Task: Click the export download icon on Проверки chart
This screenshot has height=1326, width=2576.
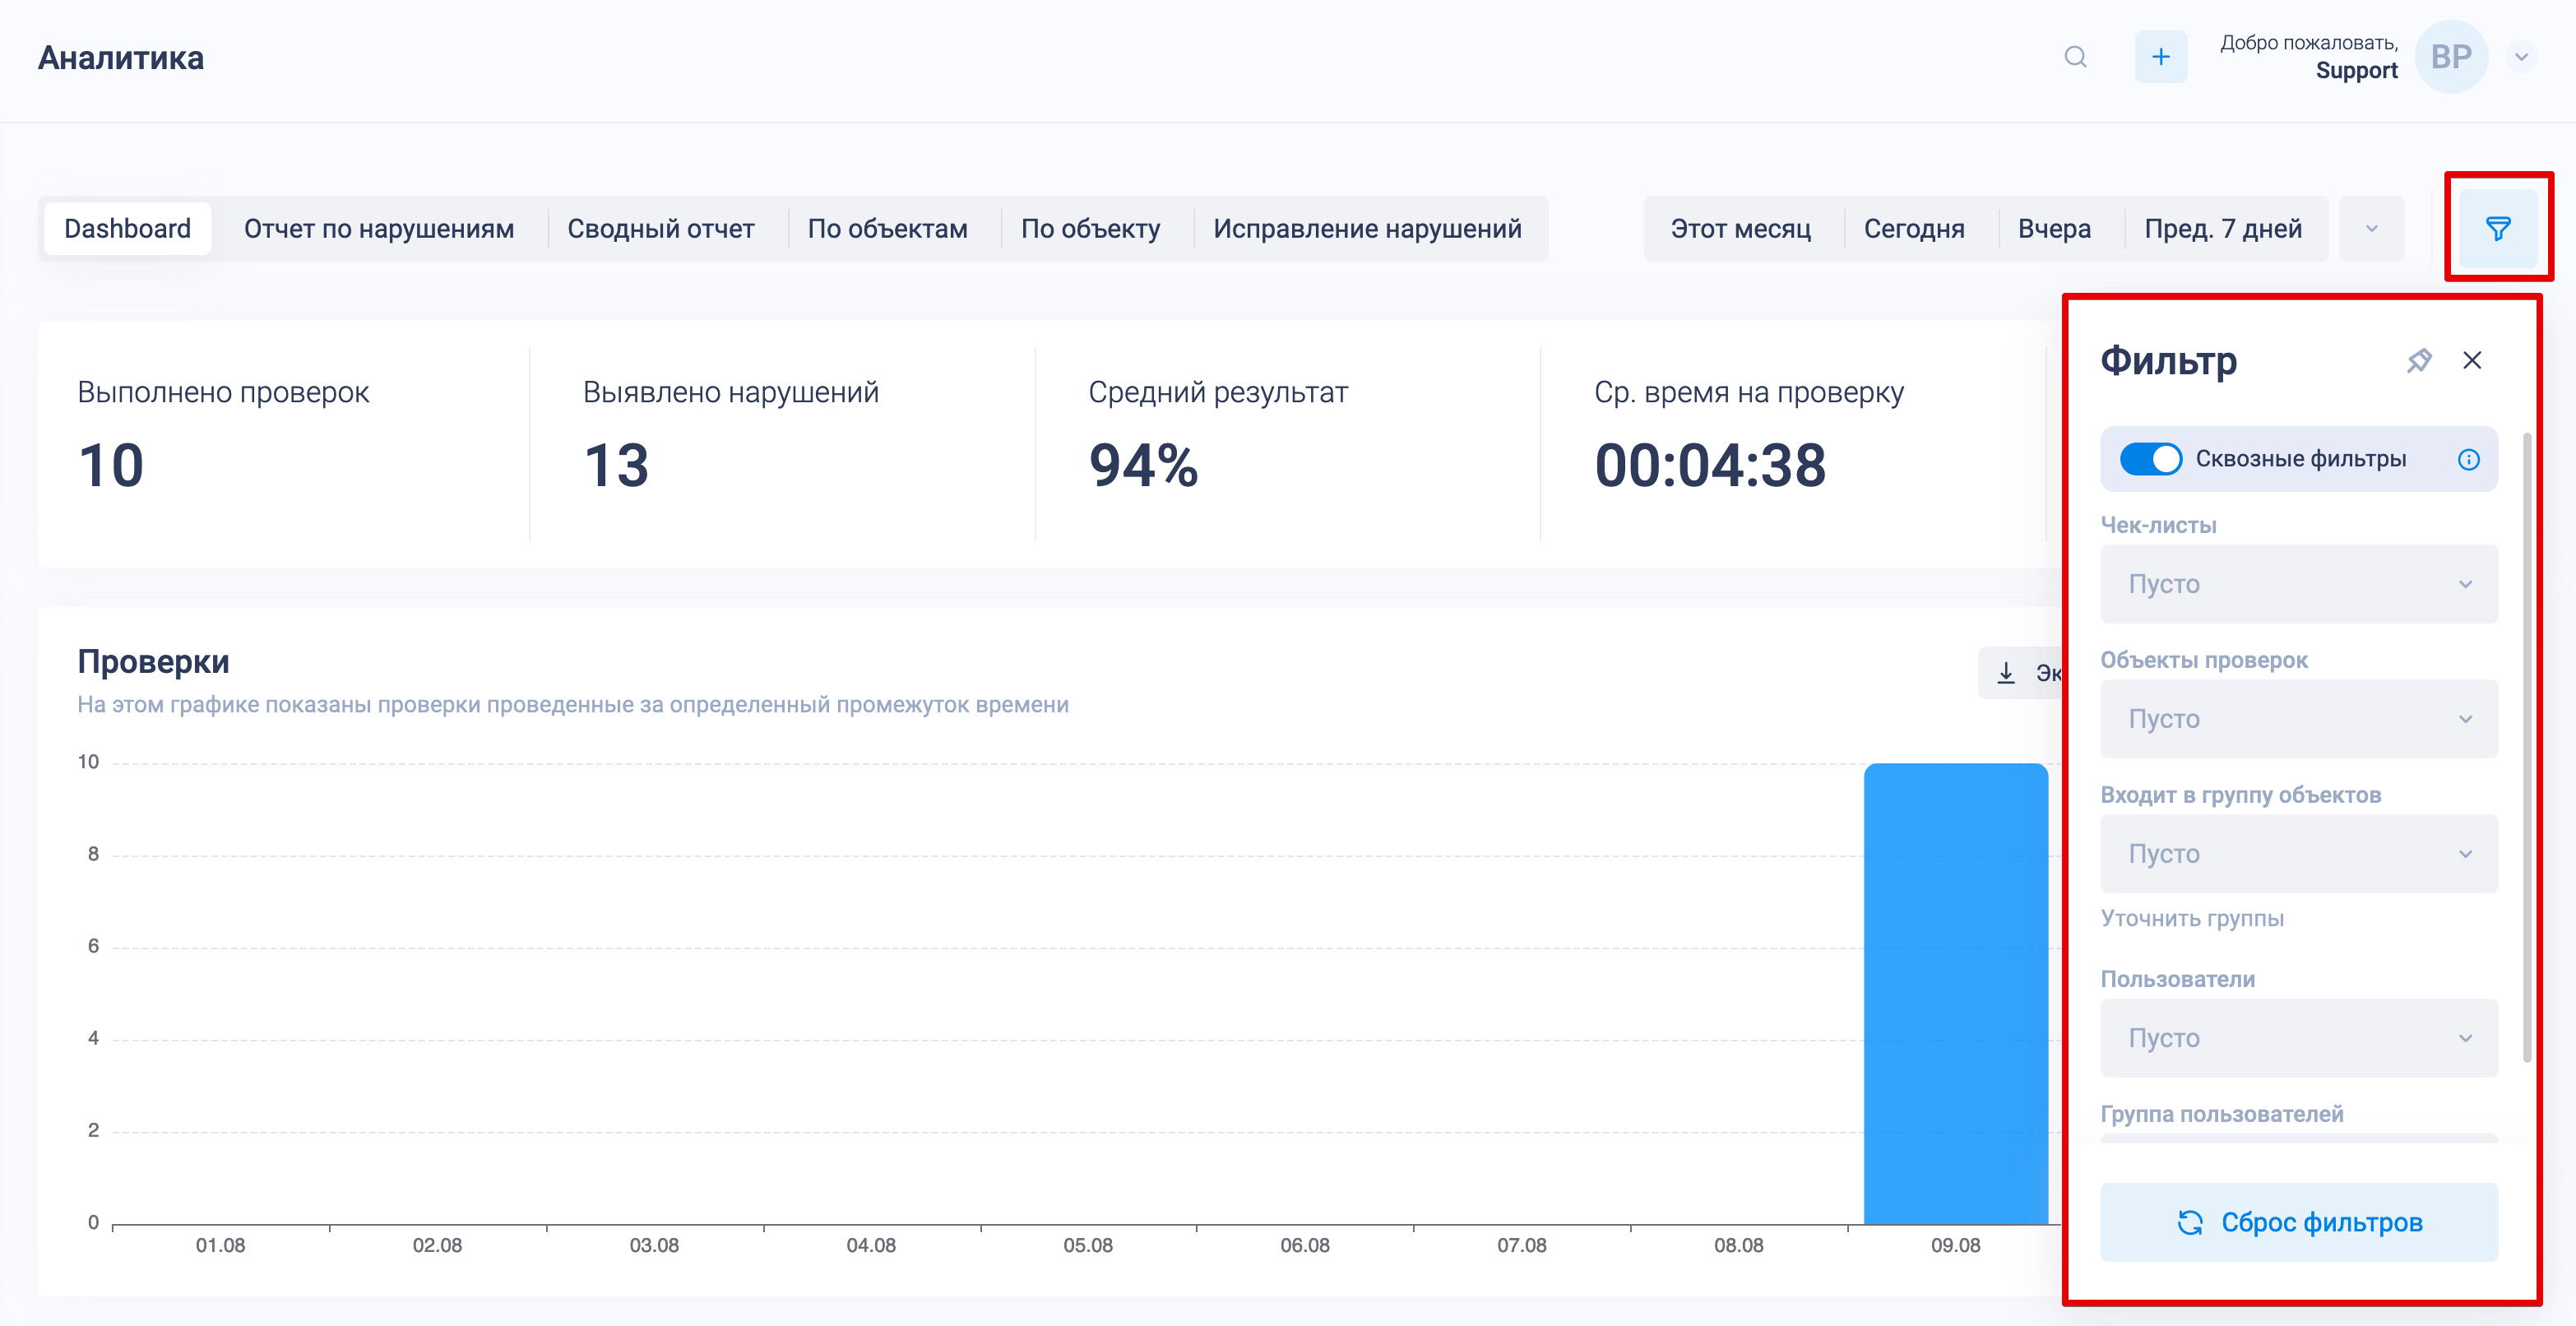Action: pos(2005,674)
